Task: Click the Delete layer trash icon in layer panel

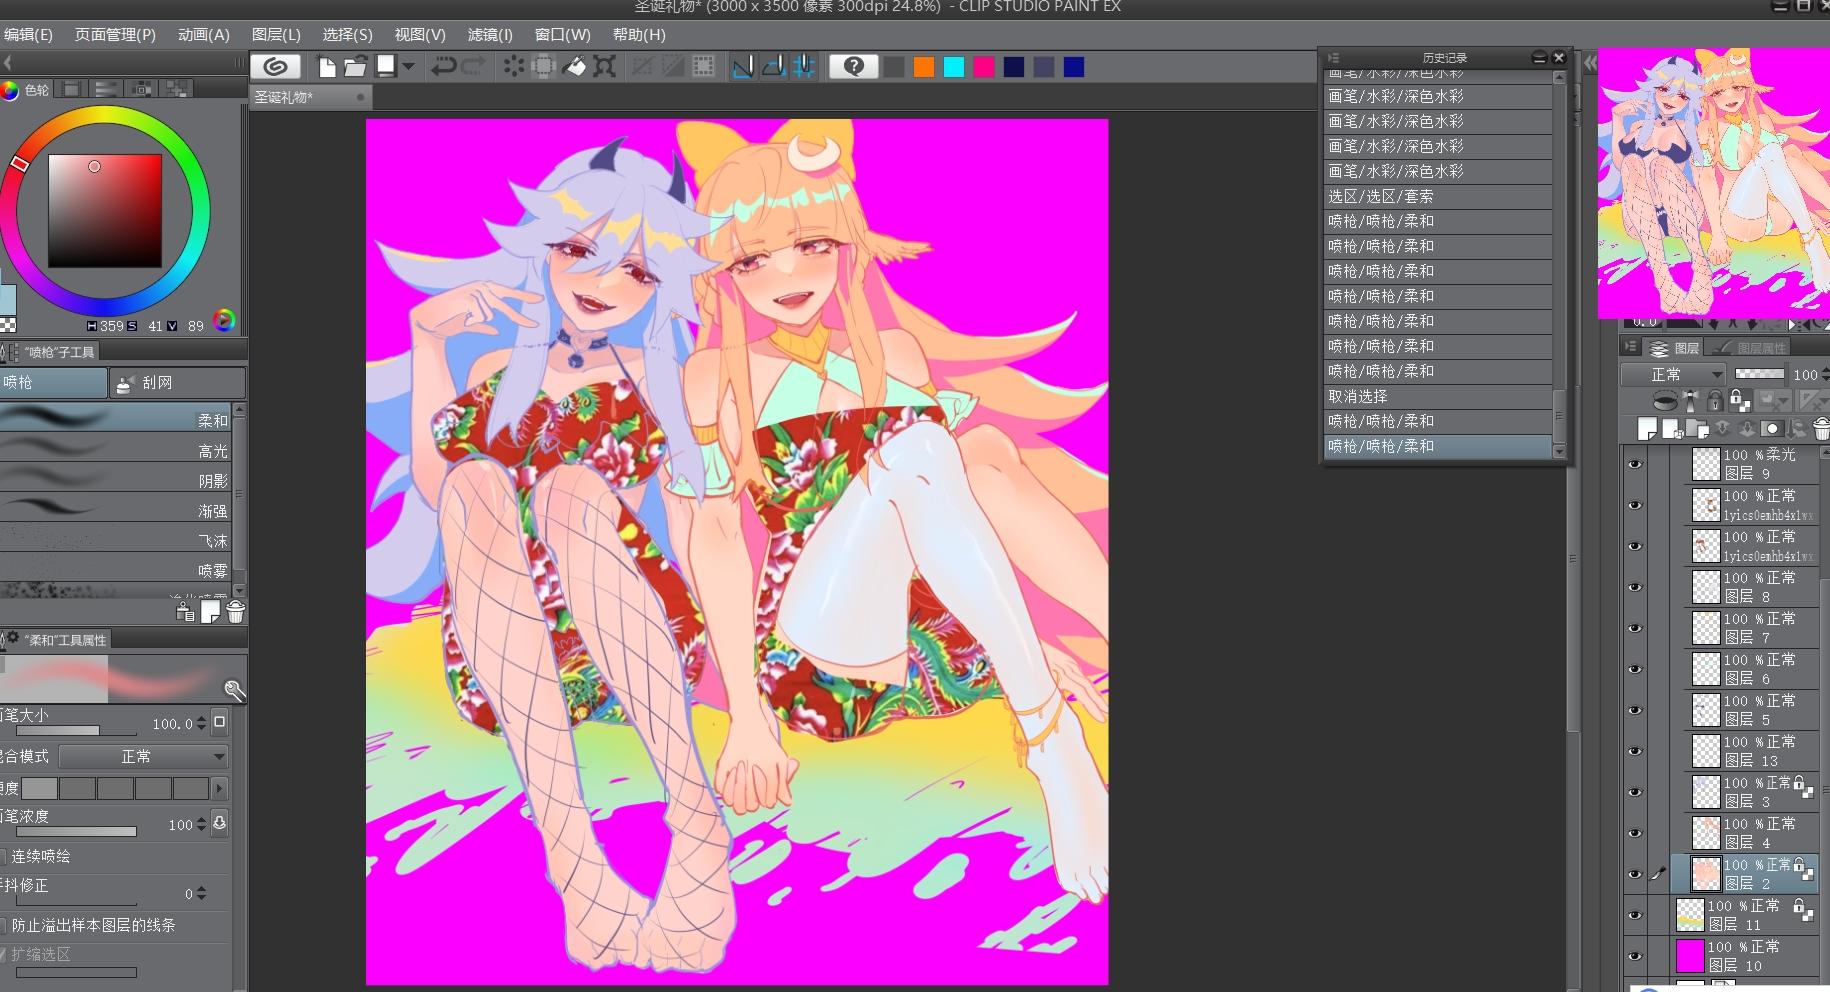Action: point(1821,429)
